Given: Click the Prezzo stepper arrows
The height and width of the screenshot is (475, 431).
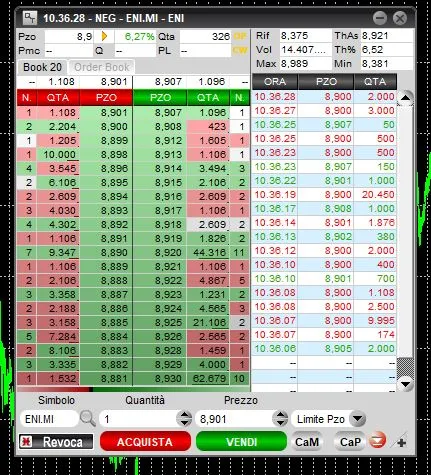Looking at the screenshot, I should (x=280, y=419).
